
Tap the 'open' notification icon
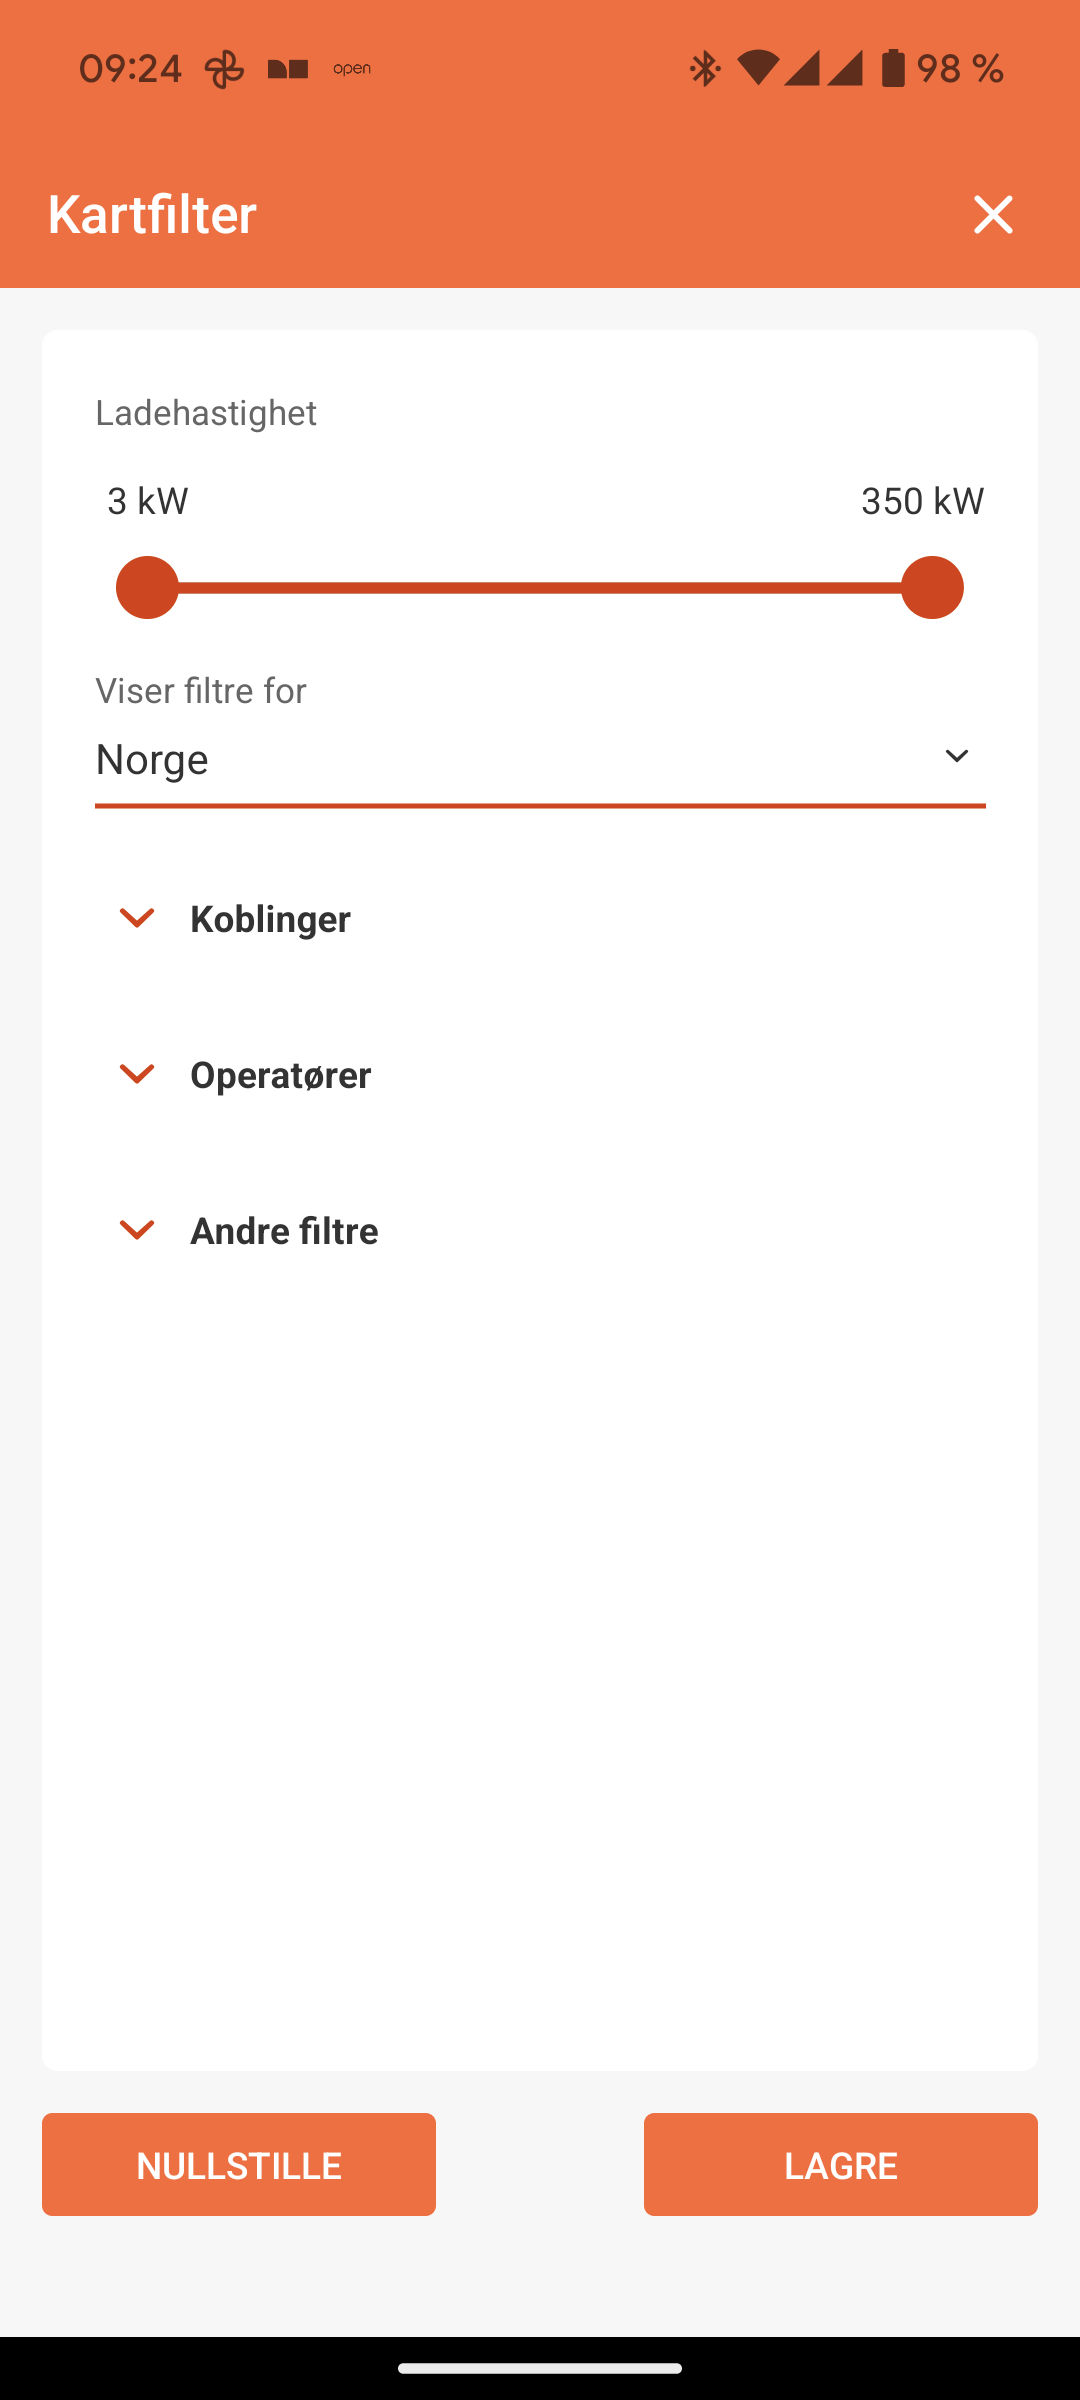(352, 69)
